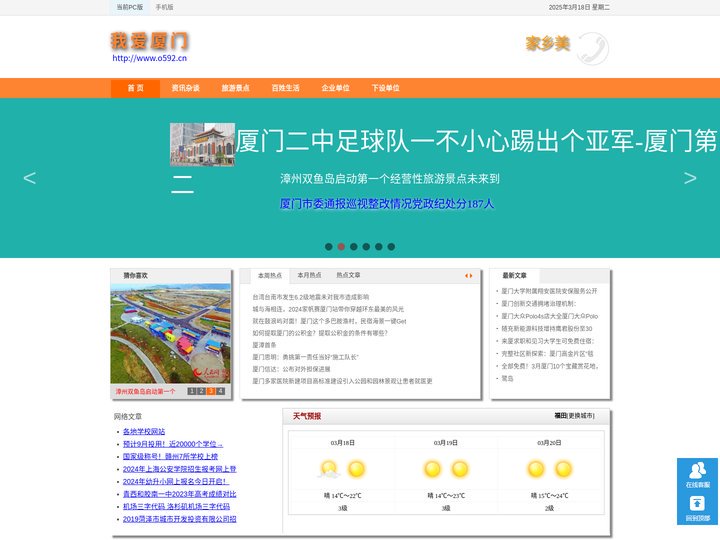Open 2019菏泽市城市开发投资有限公司 link
The image size is (720, 540).
180,519
